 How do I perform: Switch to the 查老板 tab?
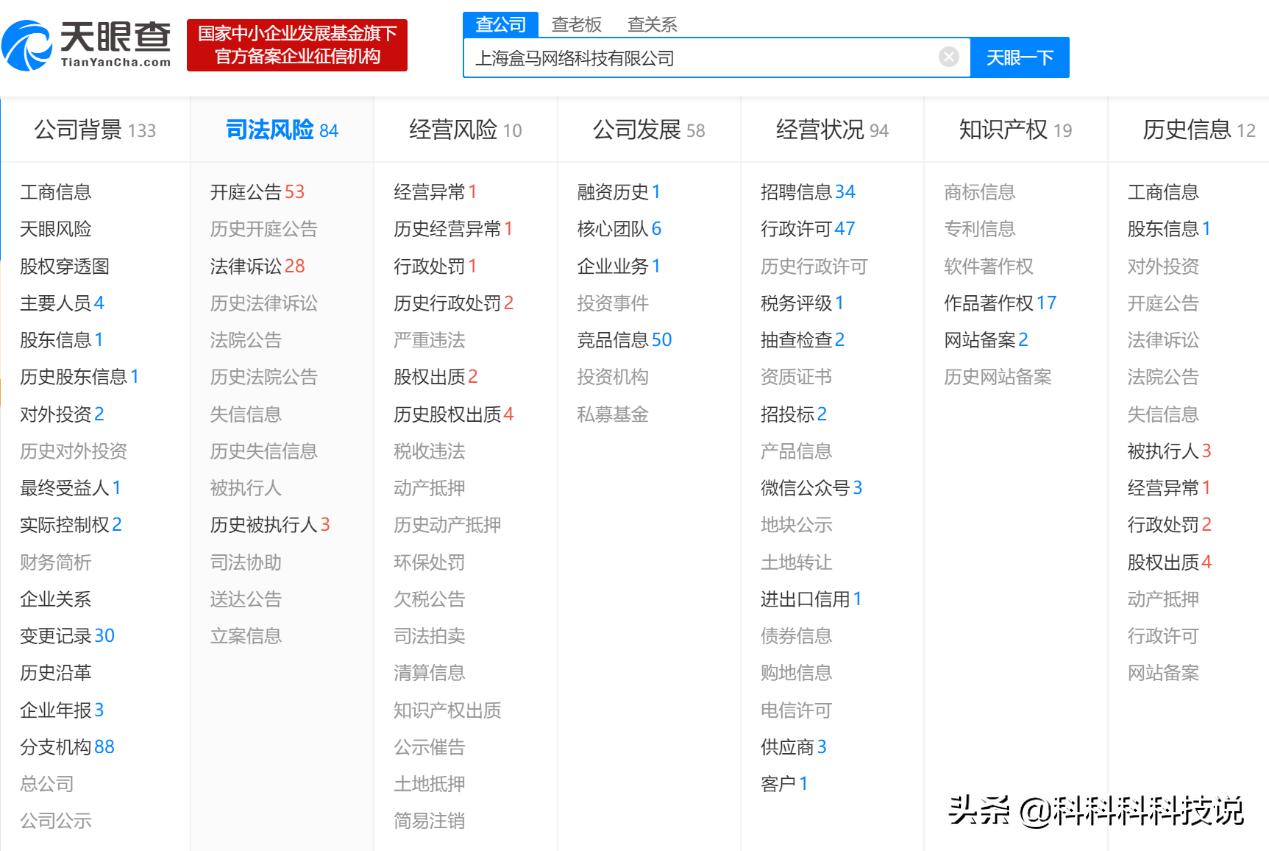tap(576, 24)
